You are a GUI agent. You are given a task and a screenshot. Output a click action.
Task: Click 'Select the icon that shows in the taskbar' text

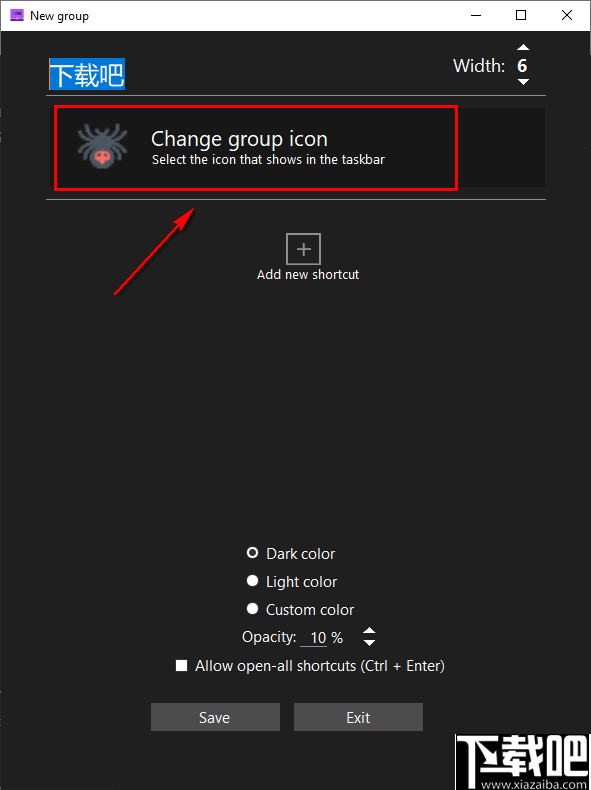269,160
